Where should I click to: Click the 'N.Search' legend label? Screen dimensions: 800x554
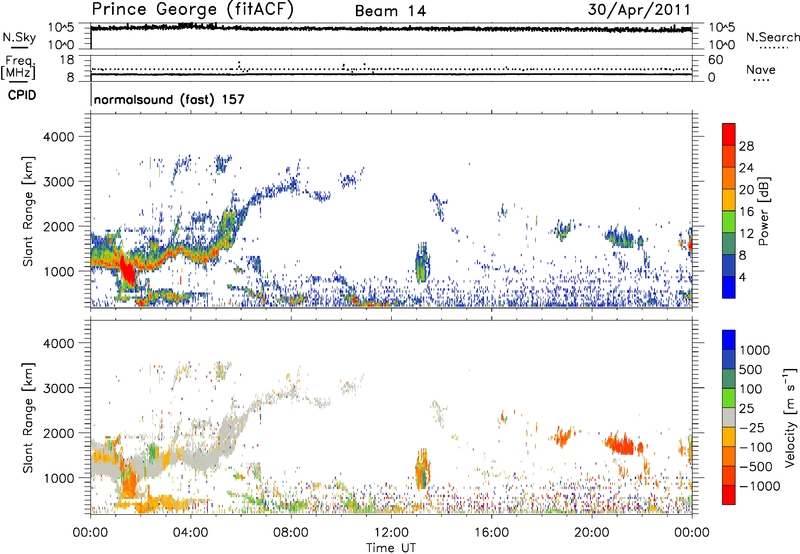coord(772,37)
